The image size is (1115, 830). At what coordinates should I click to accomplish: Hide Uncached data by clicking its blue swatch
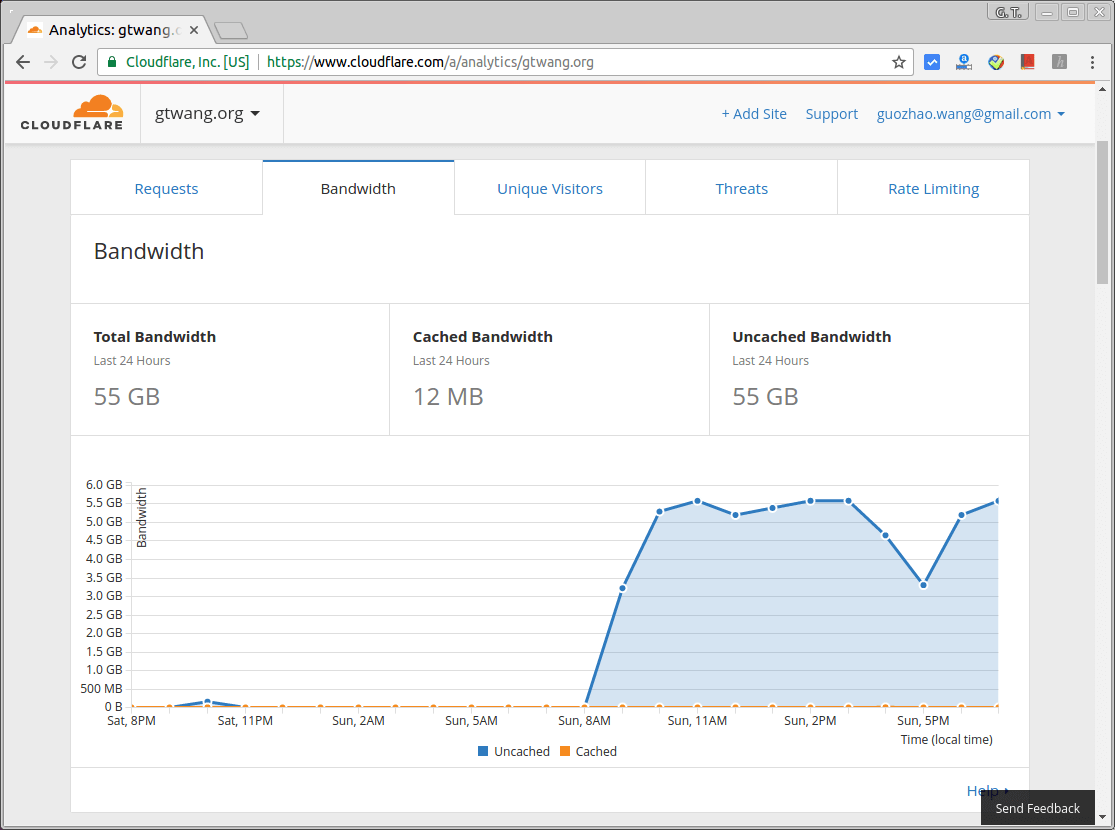click(x=483, y=751)
